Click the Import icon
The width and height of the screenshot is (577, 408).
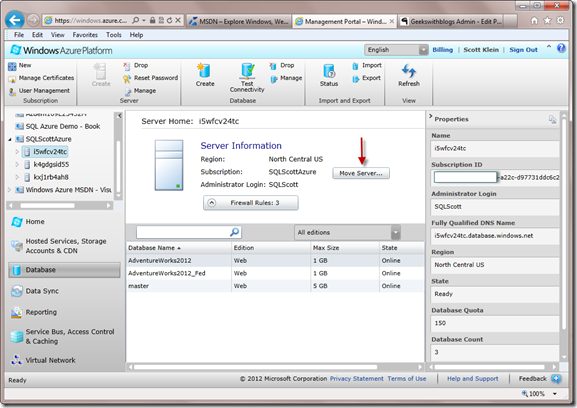[355, 66]
